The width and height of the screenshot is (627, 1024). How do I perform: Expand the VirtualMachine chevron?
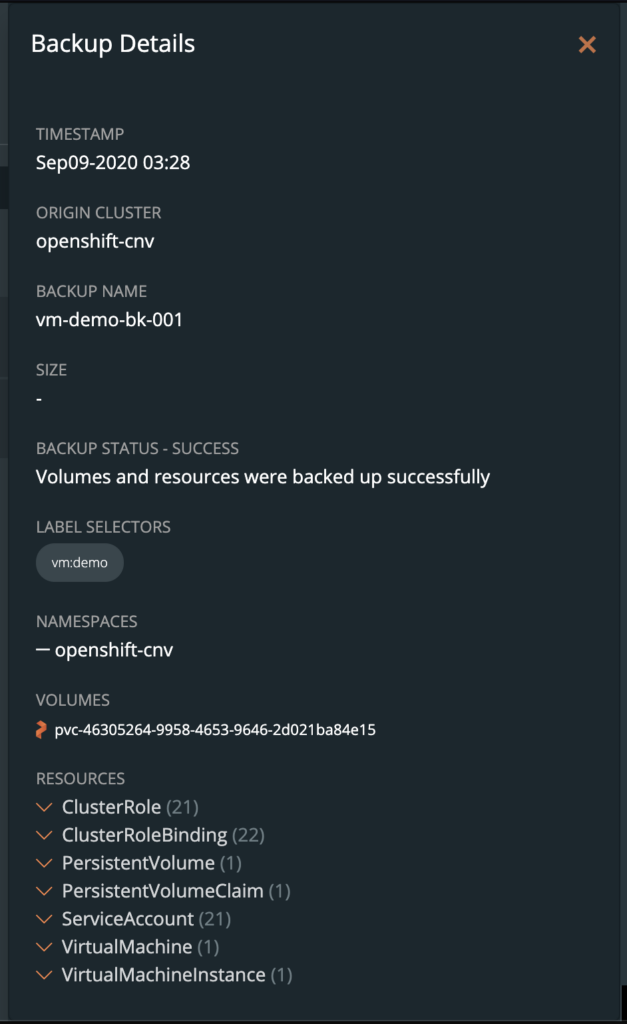click(44, 947)
